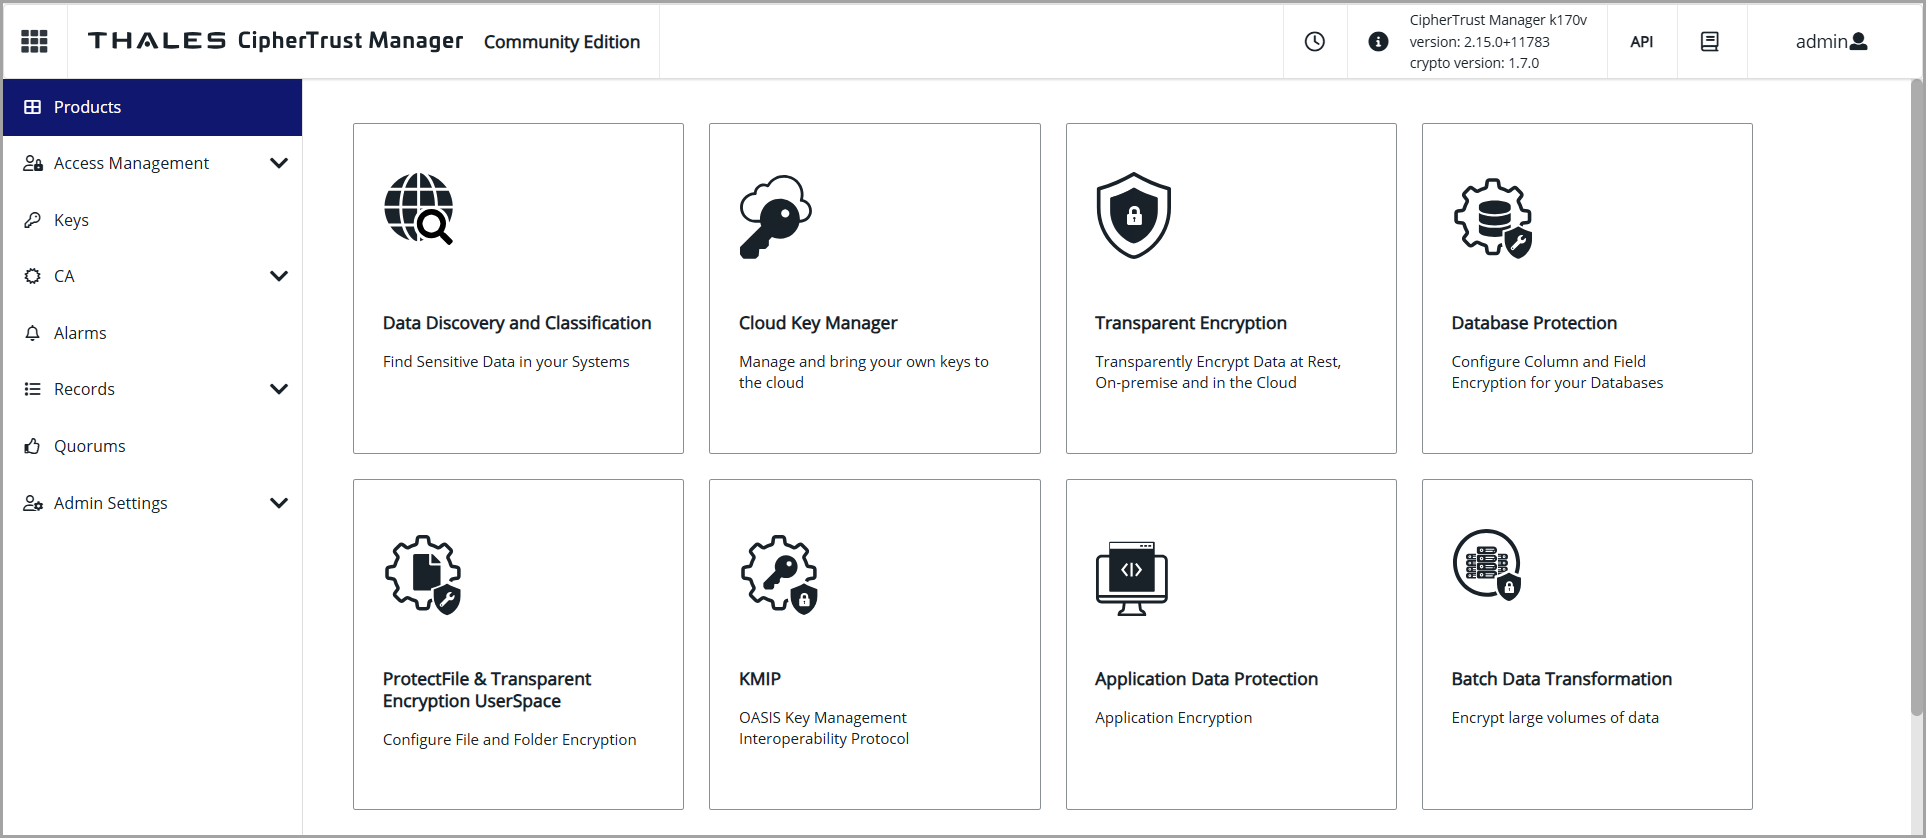Screen dimensions: 1926x838
Task: Open Alarms from the sidebar
Action: point(152,333)
